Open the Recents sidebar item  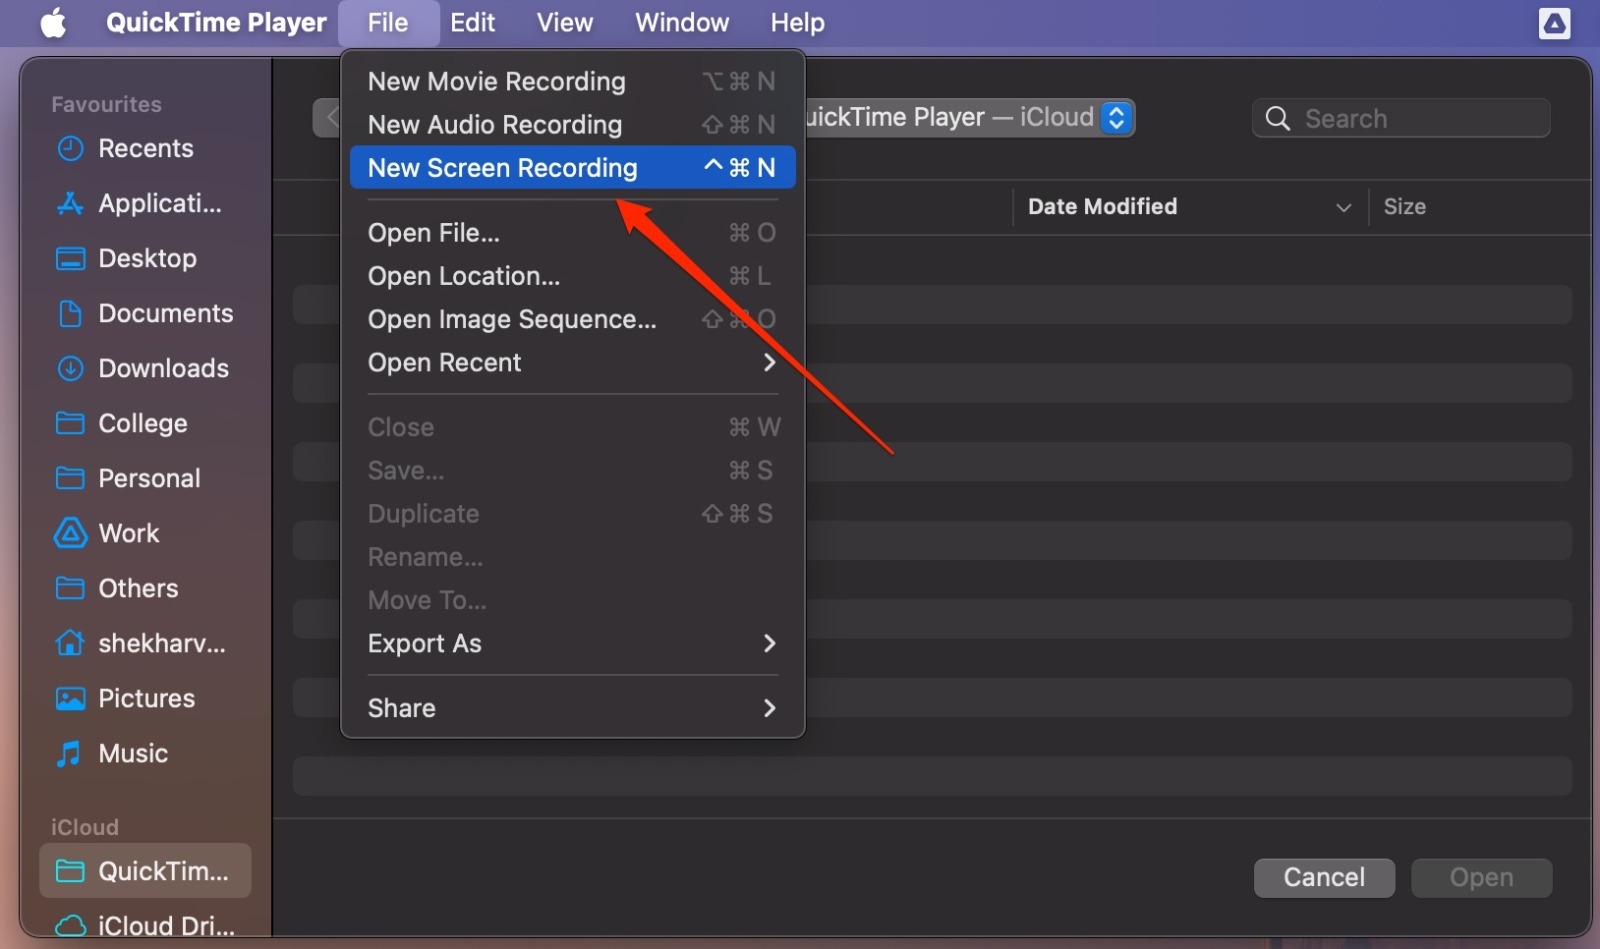pos(145,148)
